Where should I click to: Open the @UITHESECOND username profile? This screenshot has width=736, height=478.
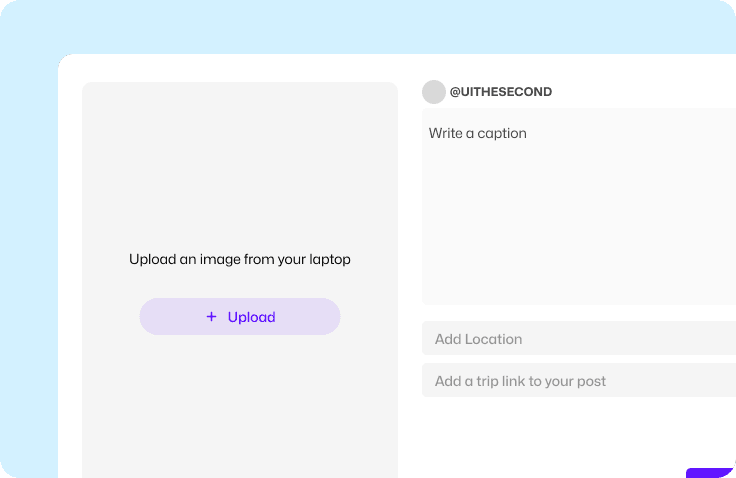coord(500,92)
